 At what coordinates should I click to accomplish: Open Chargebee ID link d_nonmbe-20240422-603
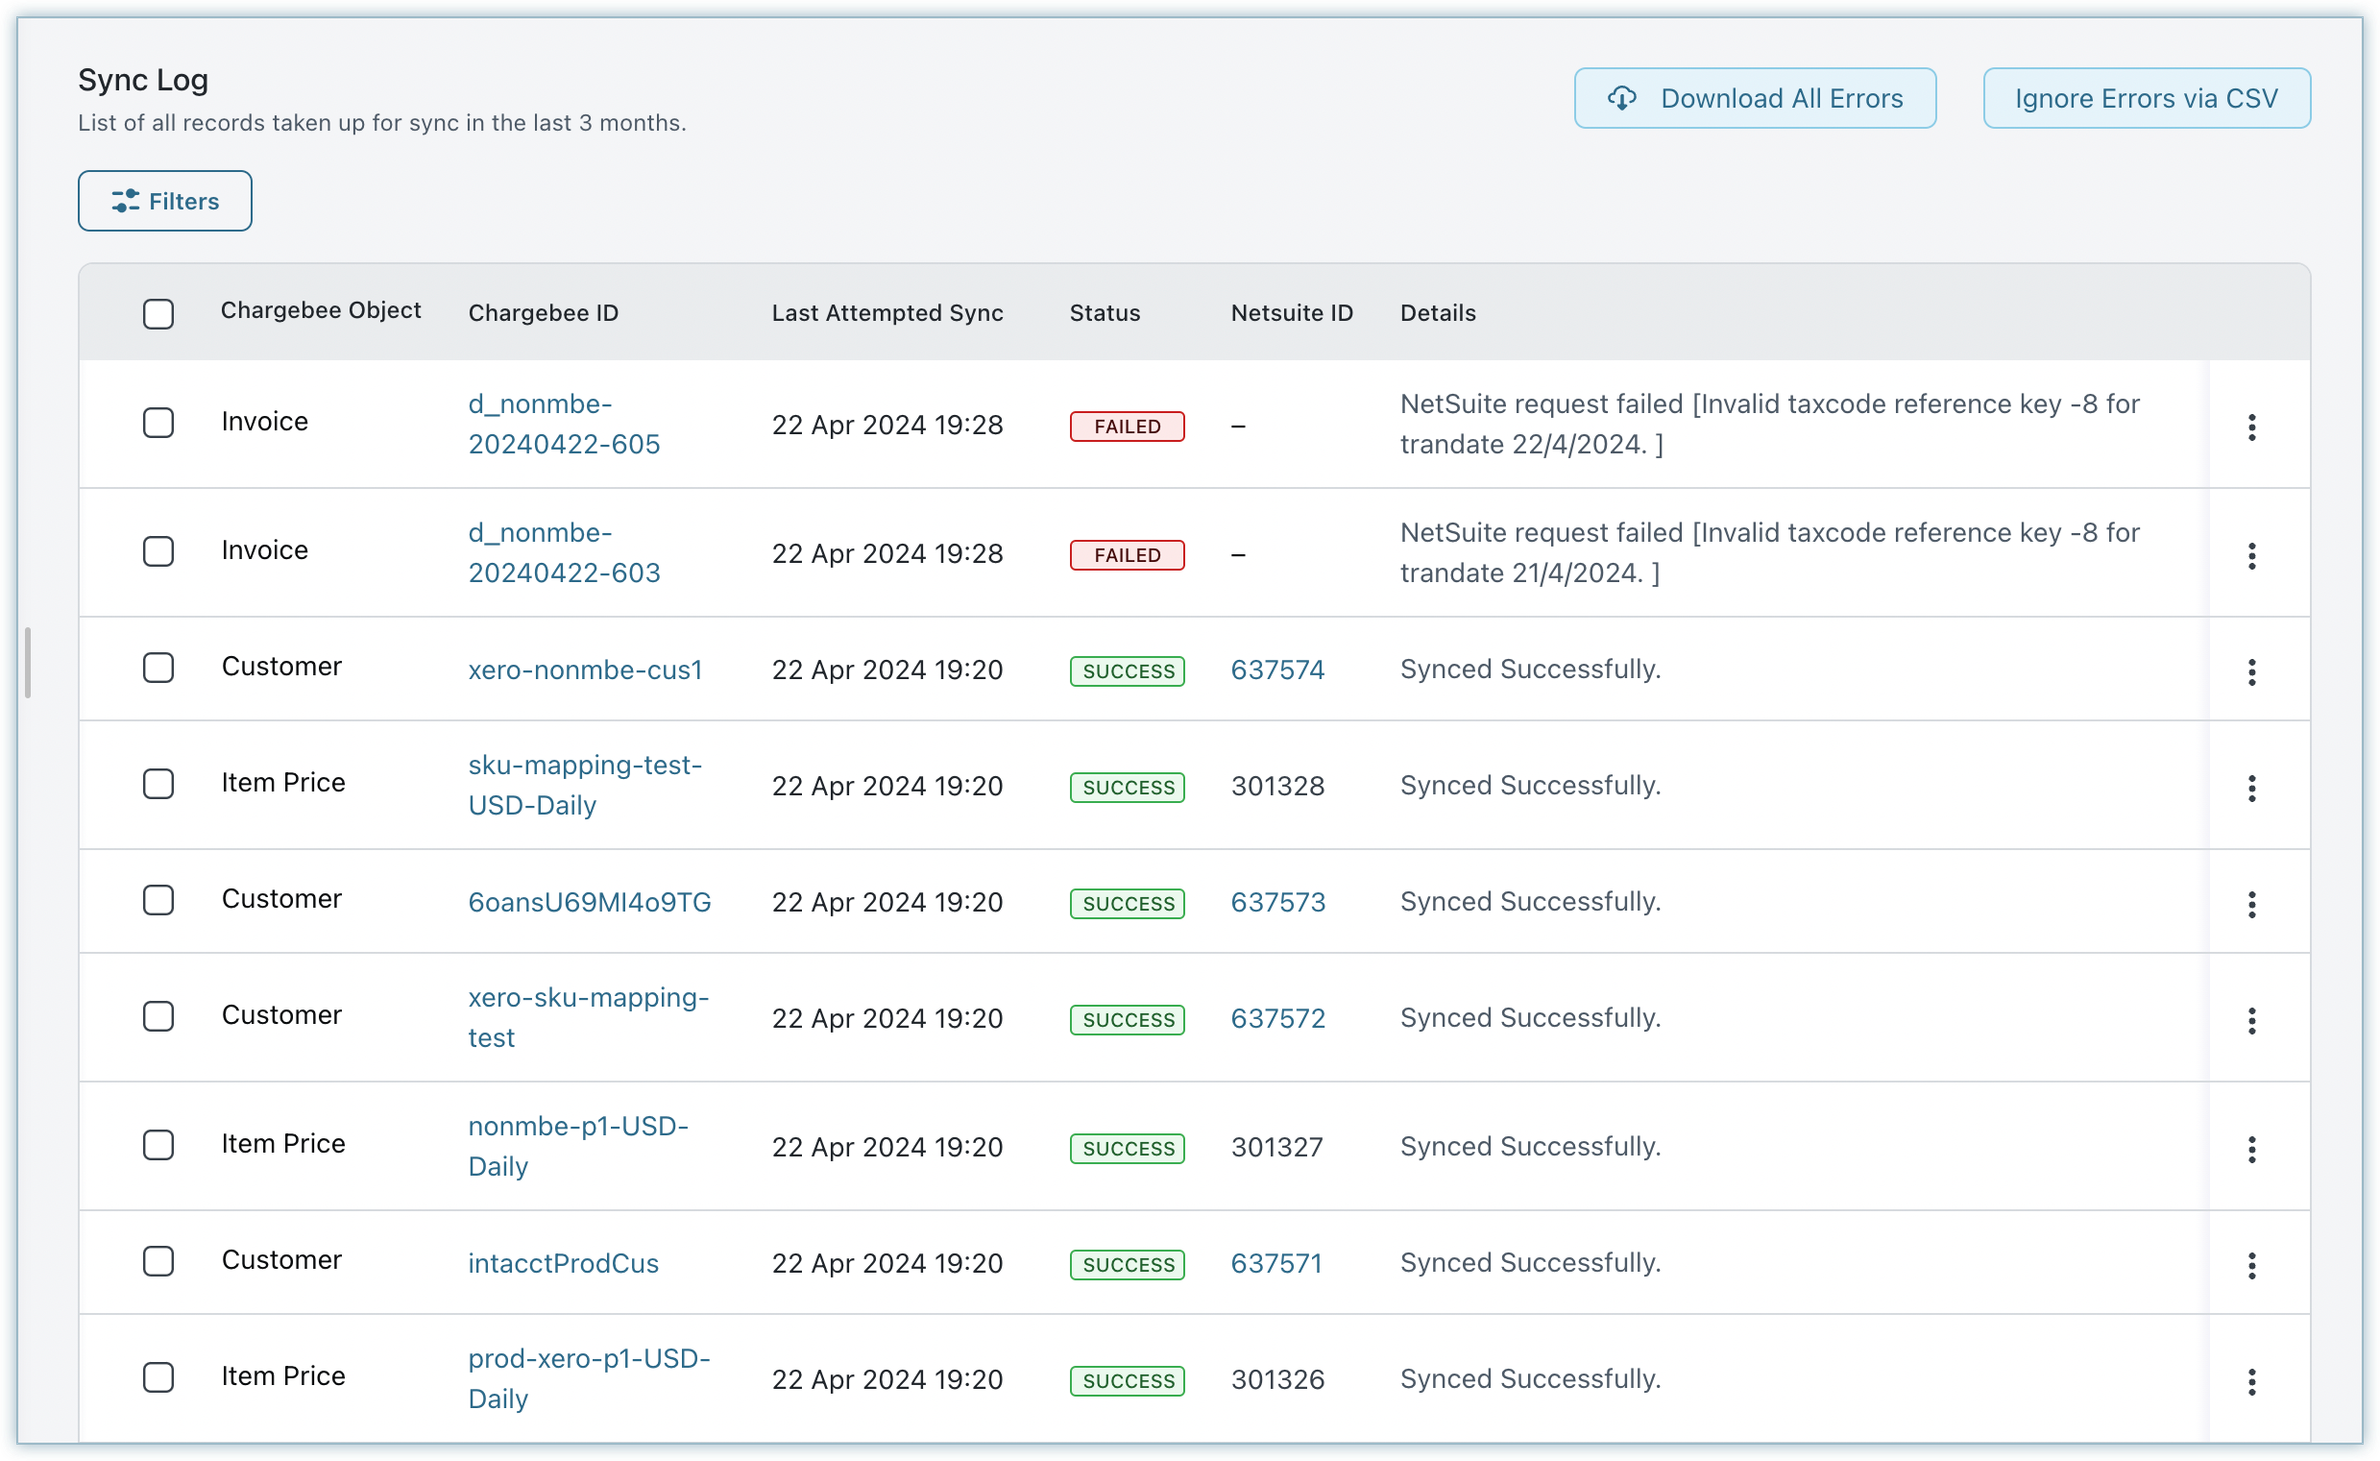563,553
